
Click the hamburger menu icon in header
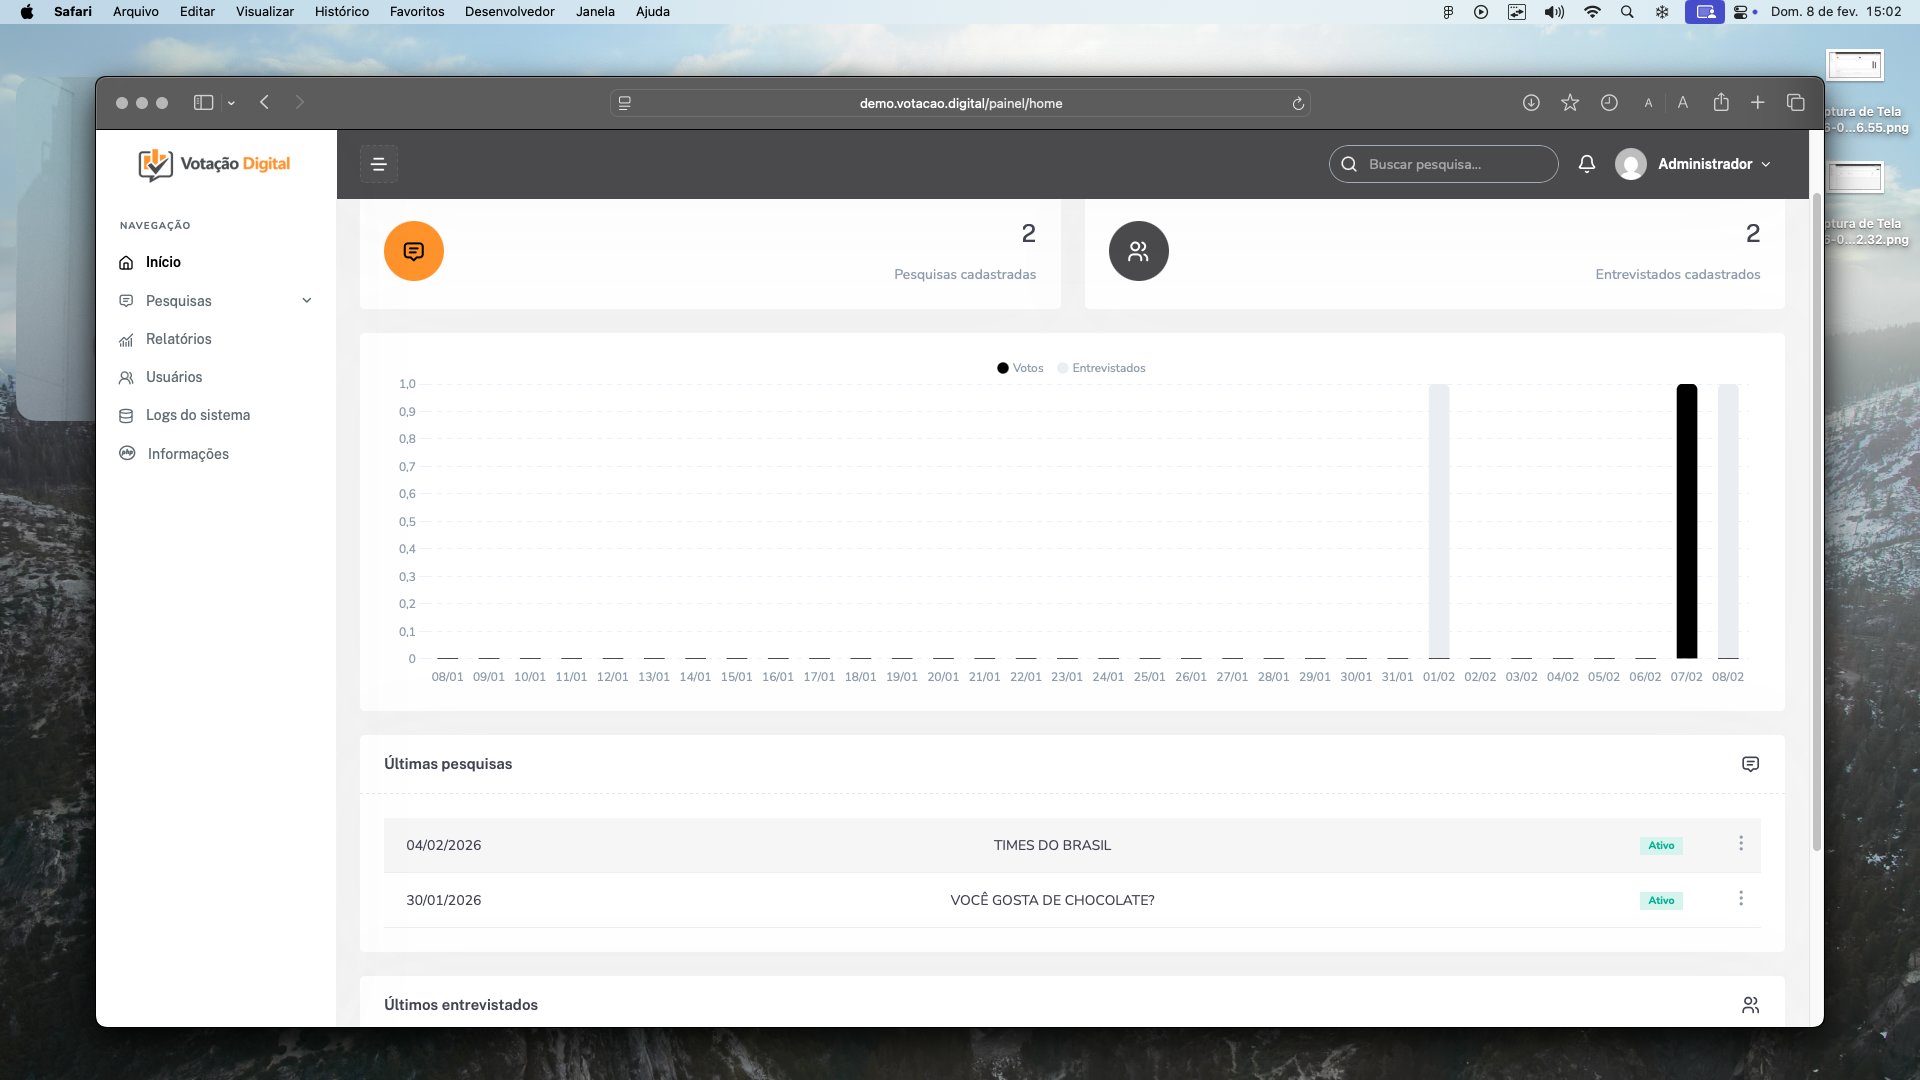click(378, 164)
